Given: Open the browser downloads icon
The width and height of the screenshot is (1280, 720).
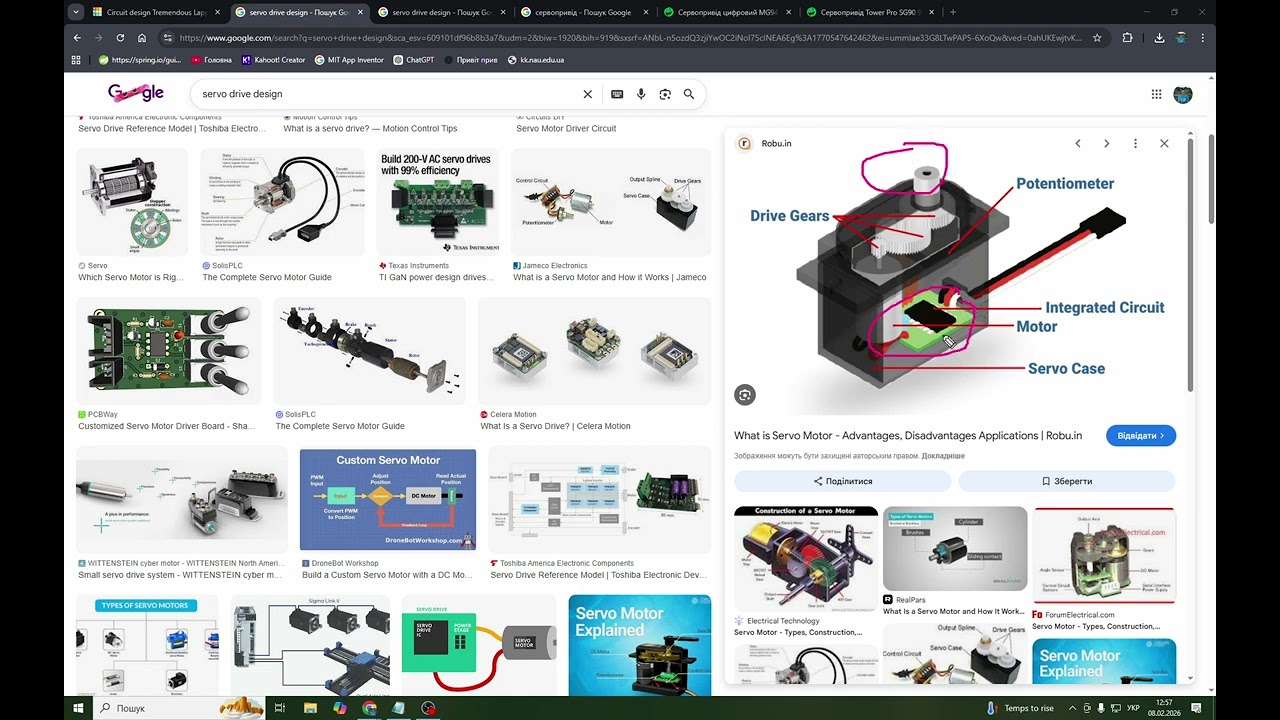Looking at the screenshot, I should (1159, 38).
